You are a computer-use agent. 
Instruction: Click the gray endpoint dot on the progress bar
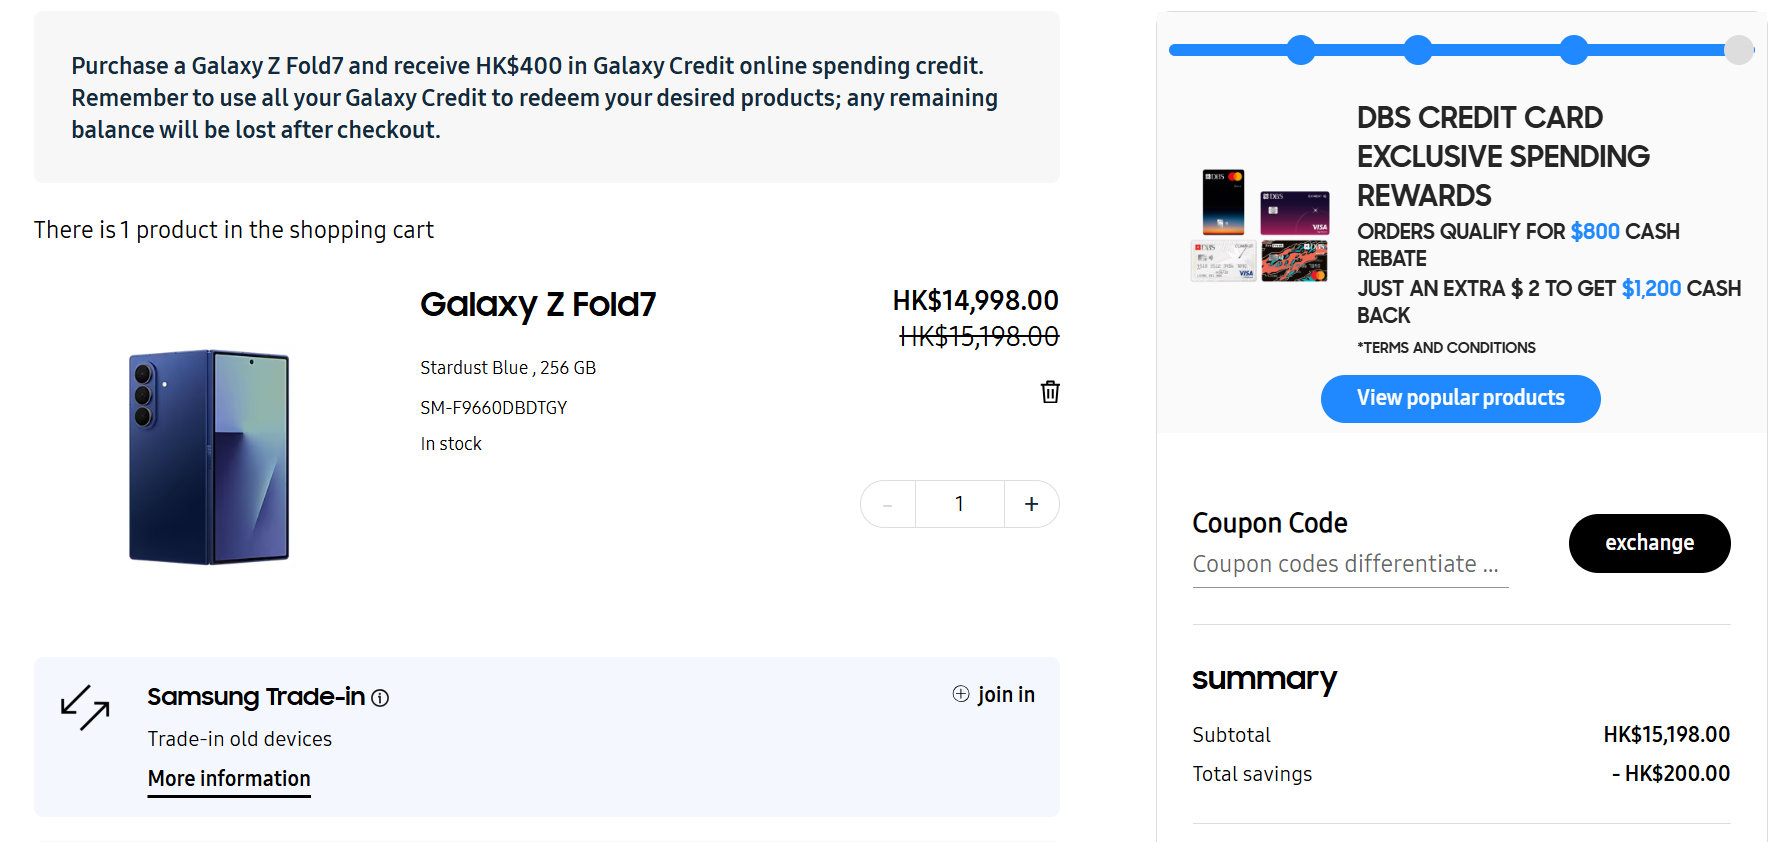pos(1737,49)
